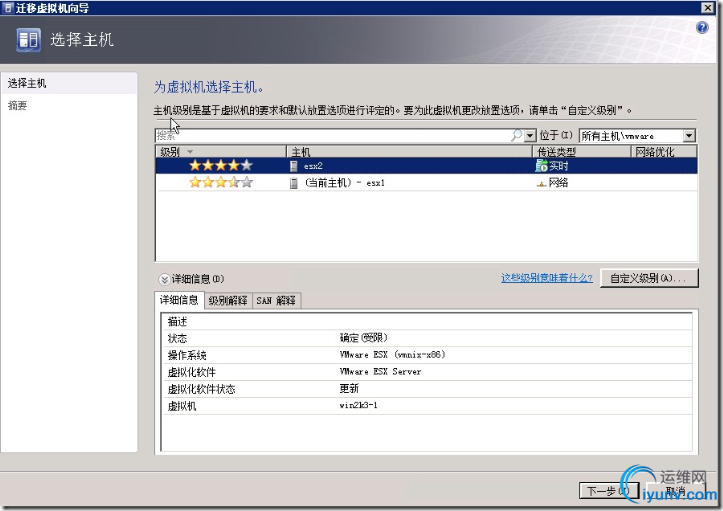
Task: Open the 这些级别意味着什么? link
Action: [546, 278]
